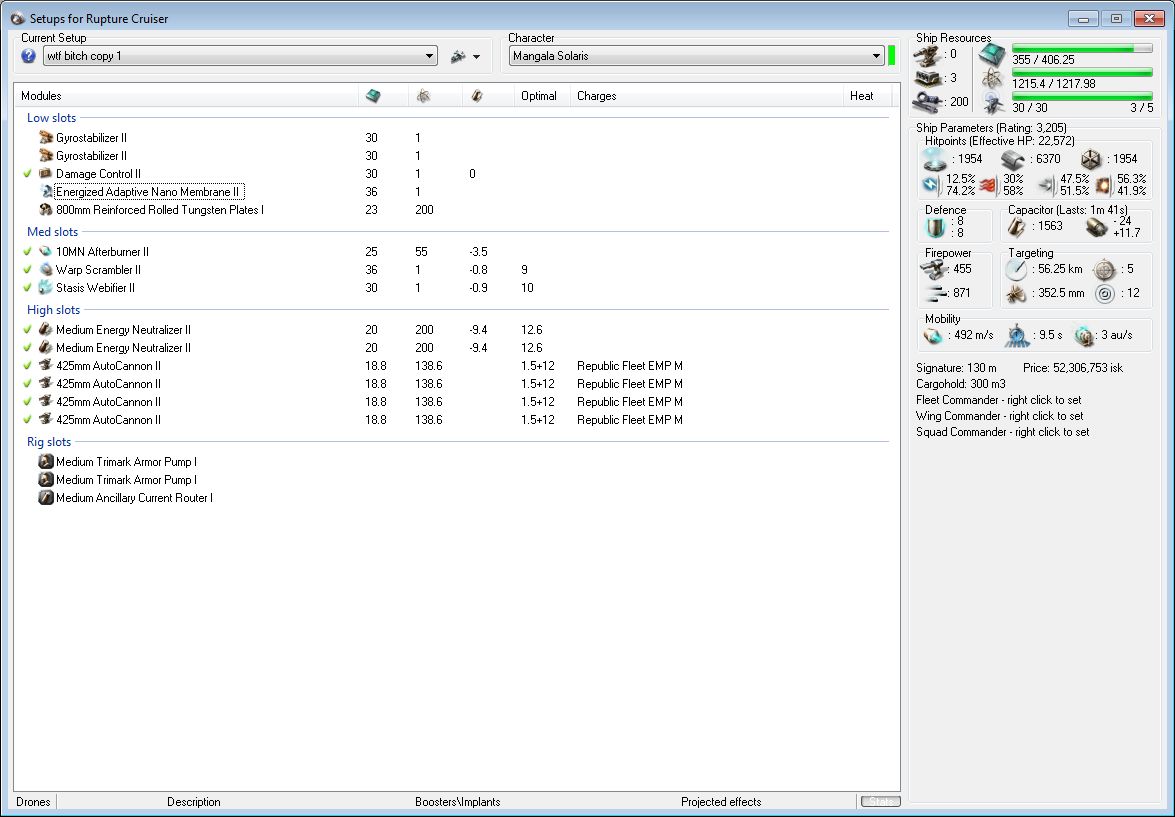Toggle the last 425mm AutoCannon II checkmark

click(x=28, y=420)
